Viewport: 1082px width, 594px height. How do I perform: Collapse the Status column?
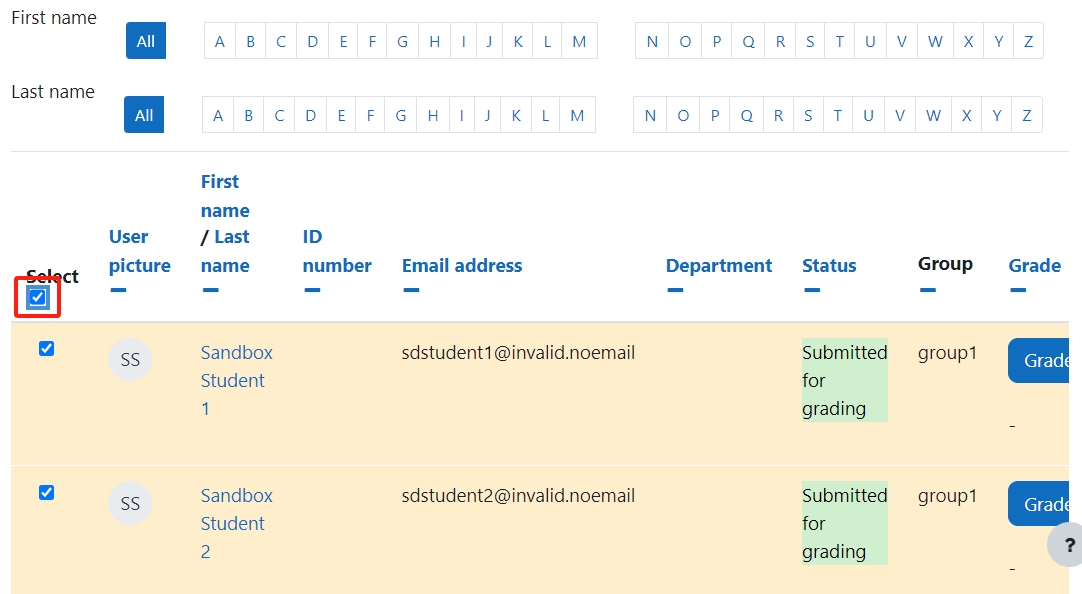pos(812,290)
